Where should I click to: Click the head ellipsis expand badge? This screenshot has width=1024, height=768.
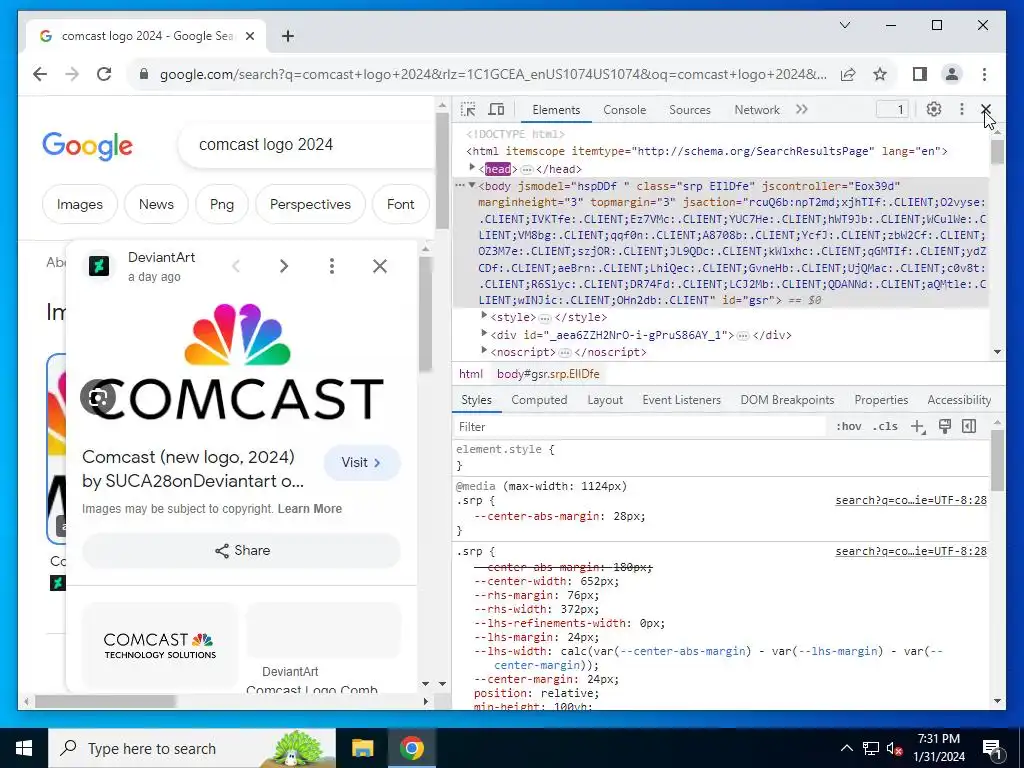tap(526, 169)
